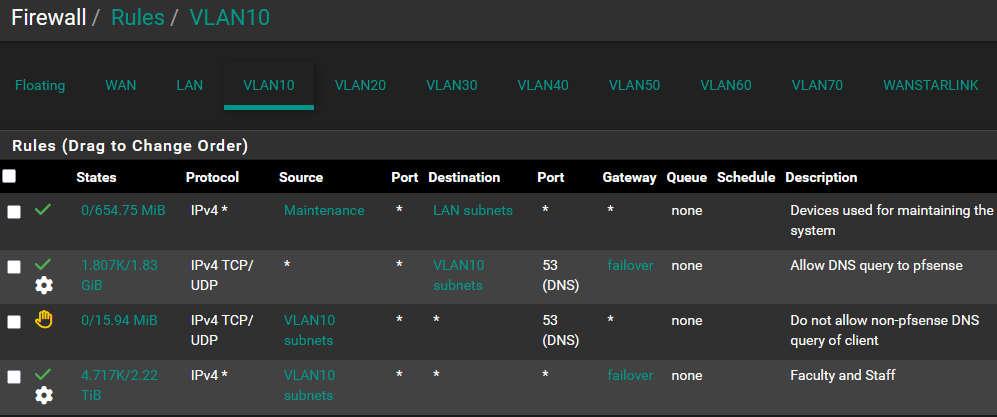This screenshot has height=417, width=997.
Task: Click green checkmark on Faculty and Staff rule
Action: pos(43,374)
